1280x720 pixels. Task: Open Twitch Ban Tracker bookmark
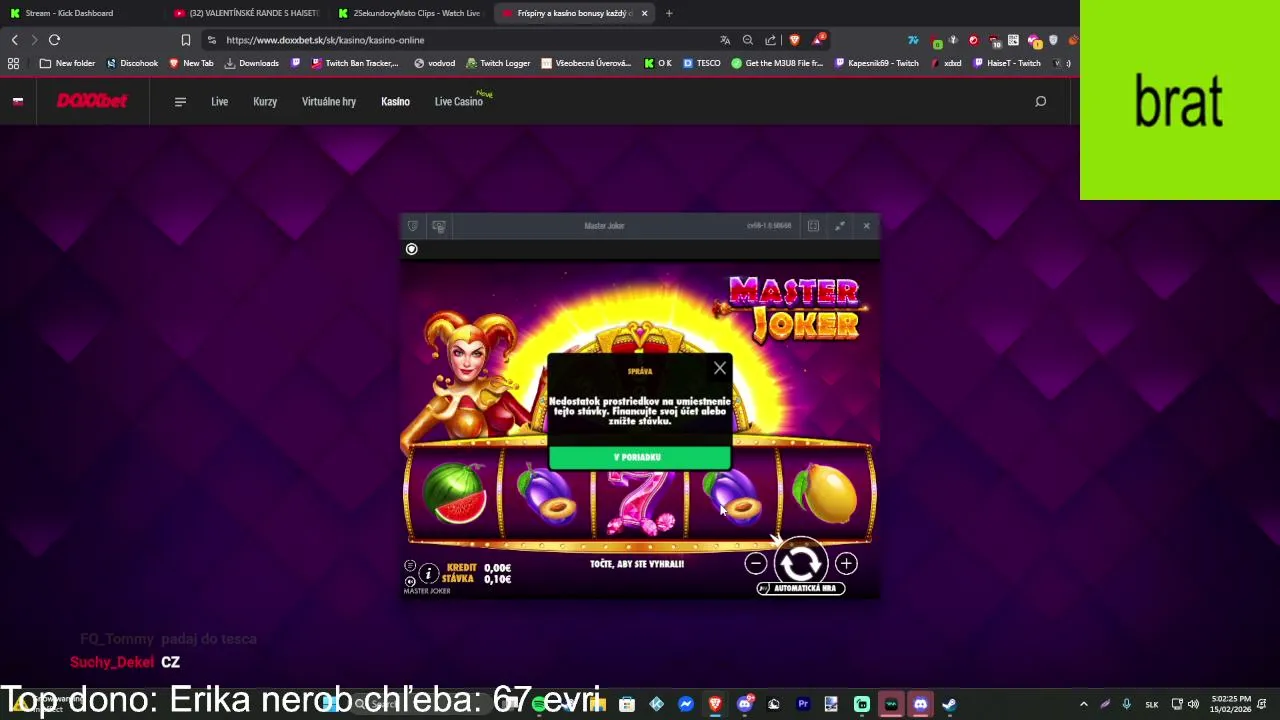(x=355, y=63)
